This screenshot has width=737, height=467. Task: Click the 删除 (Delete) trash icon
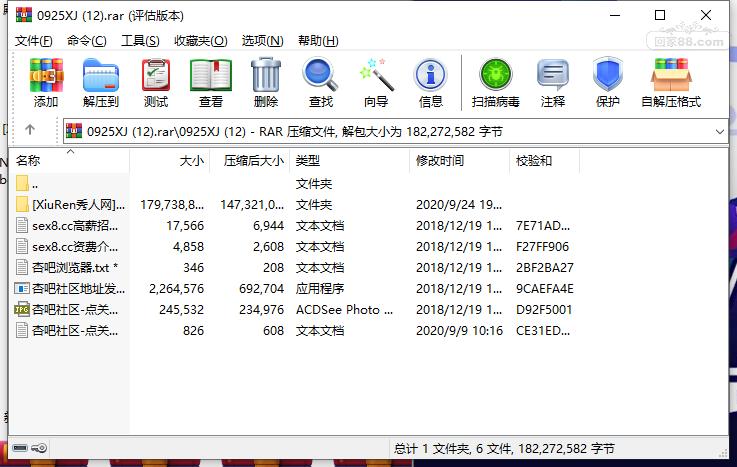coord(266,75)
